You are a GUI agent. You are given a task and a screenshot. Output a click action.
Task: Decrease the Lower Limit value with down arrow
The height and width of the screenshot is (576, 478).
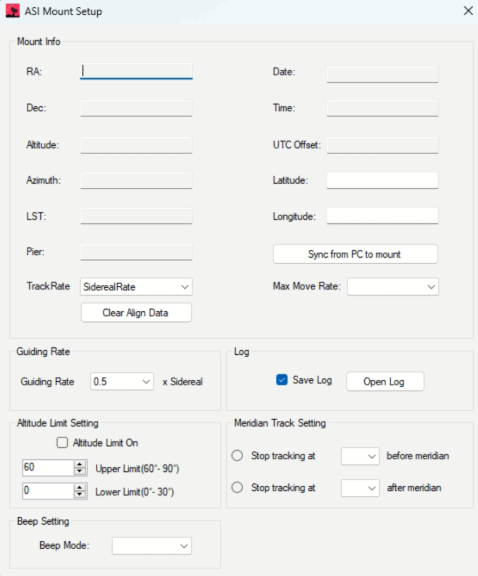tap(80, 495)
